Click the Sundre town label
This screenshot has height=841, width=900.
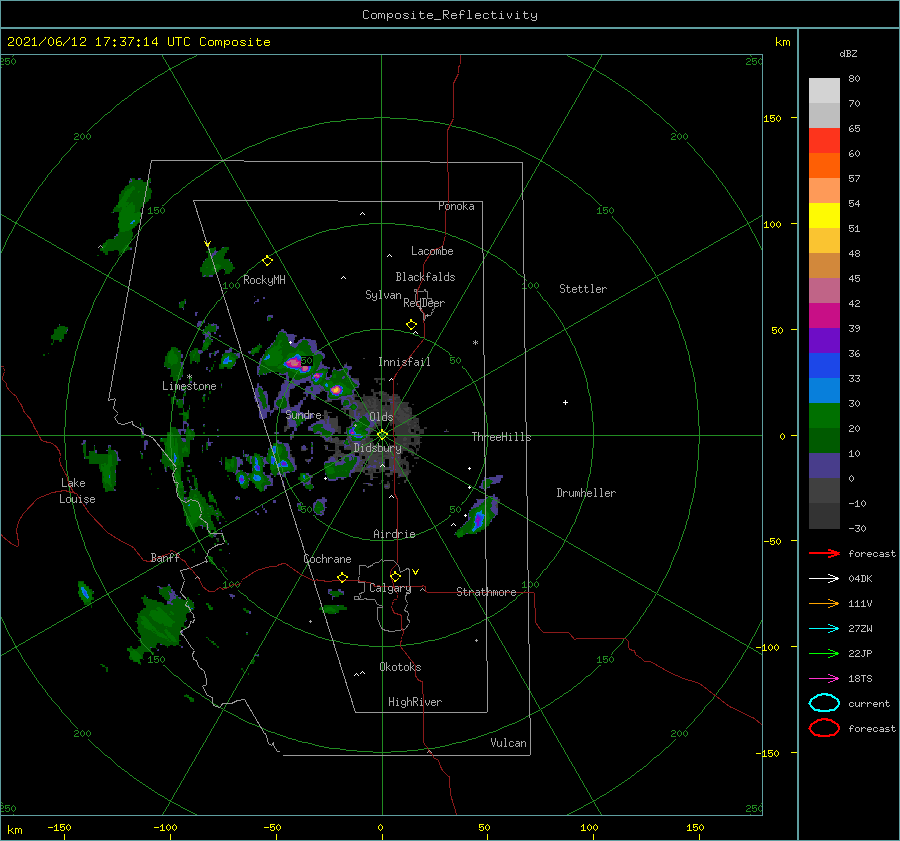pyautogui.click(x=304, y=414)
